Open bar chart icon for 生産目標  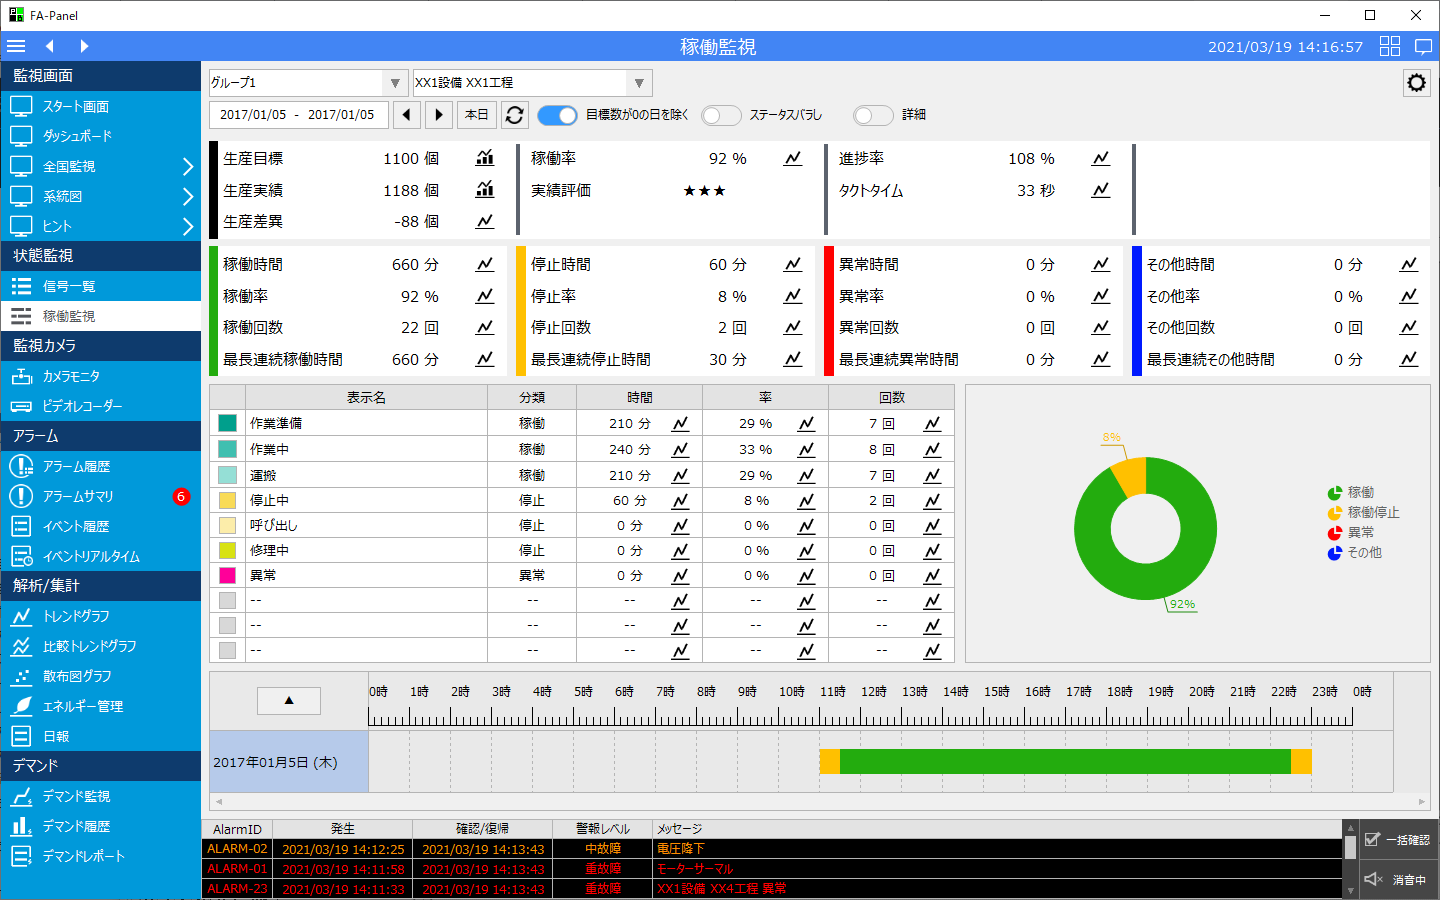[485, 158]
